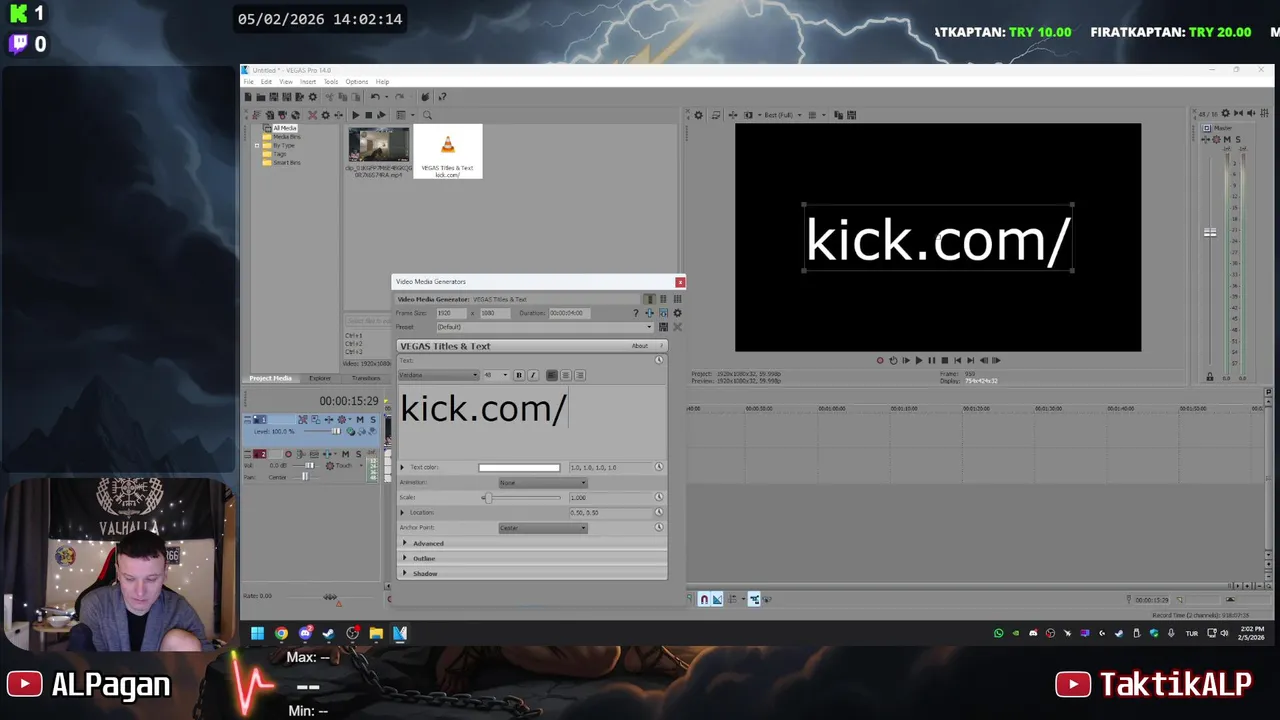Select the All Media tree item

(285, 128)
